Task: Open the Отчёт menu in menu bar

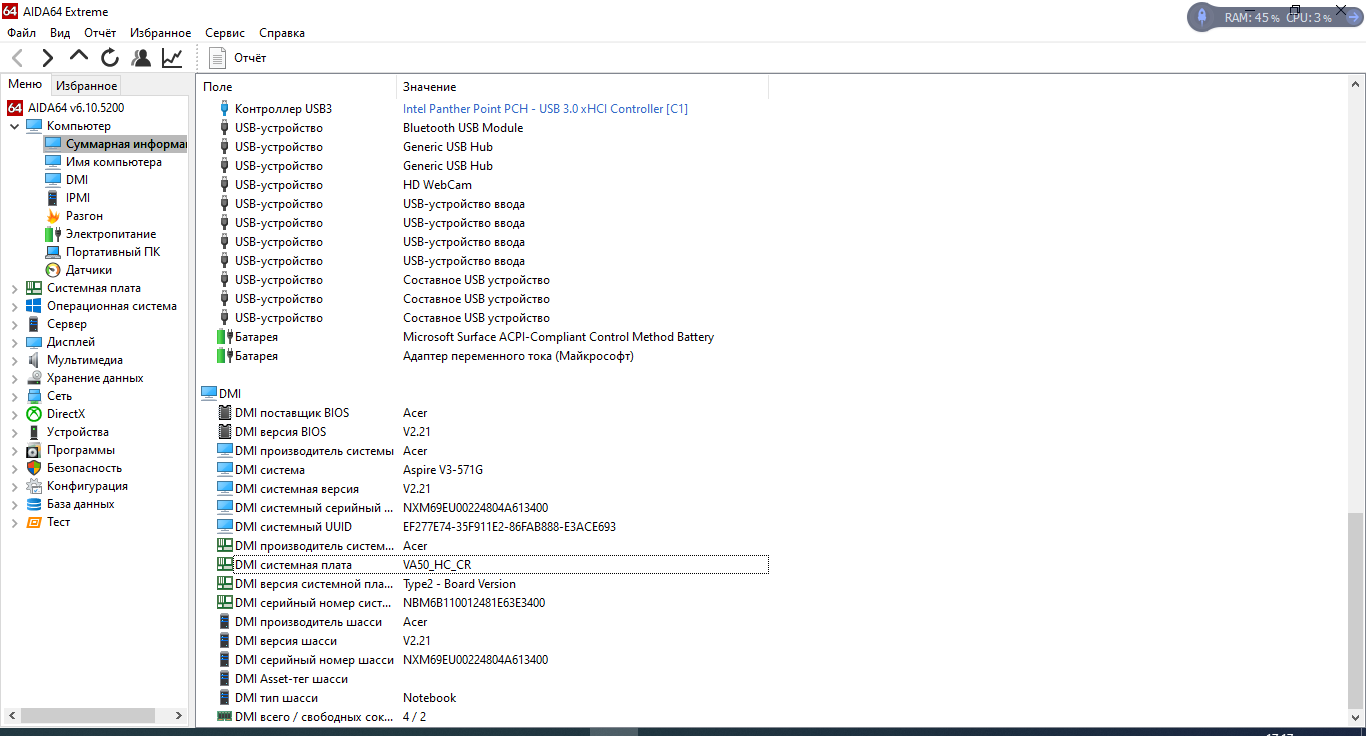Action: (100, 33)
